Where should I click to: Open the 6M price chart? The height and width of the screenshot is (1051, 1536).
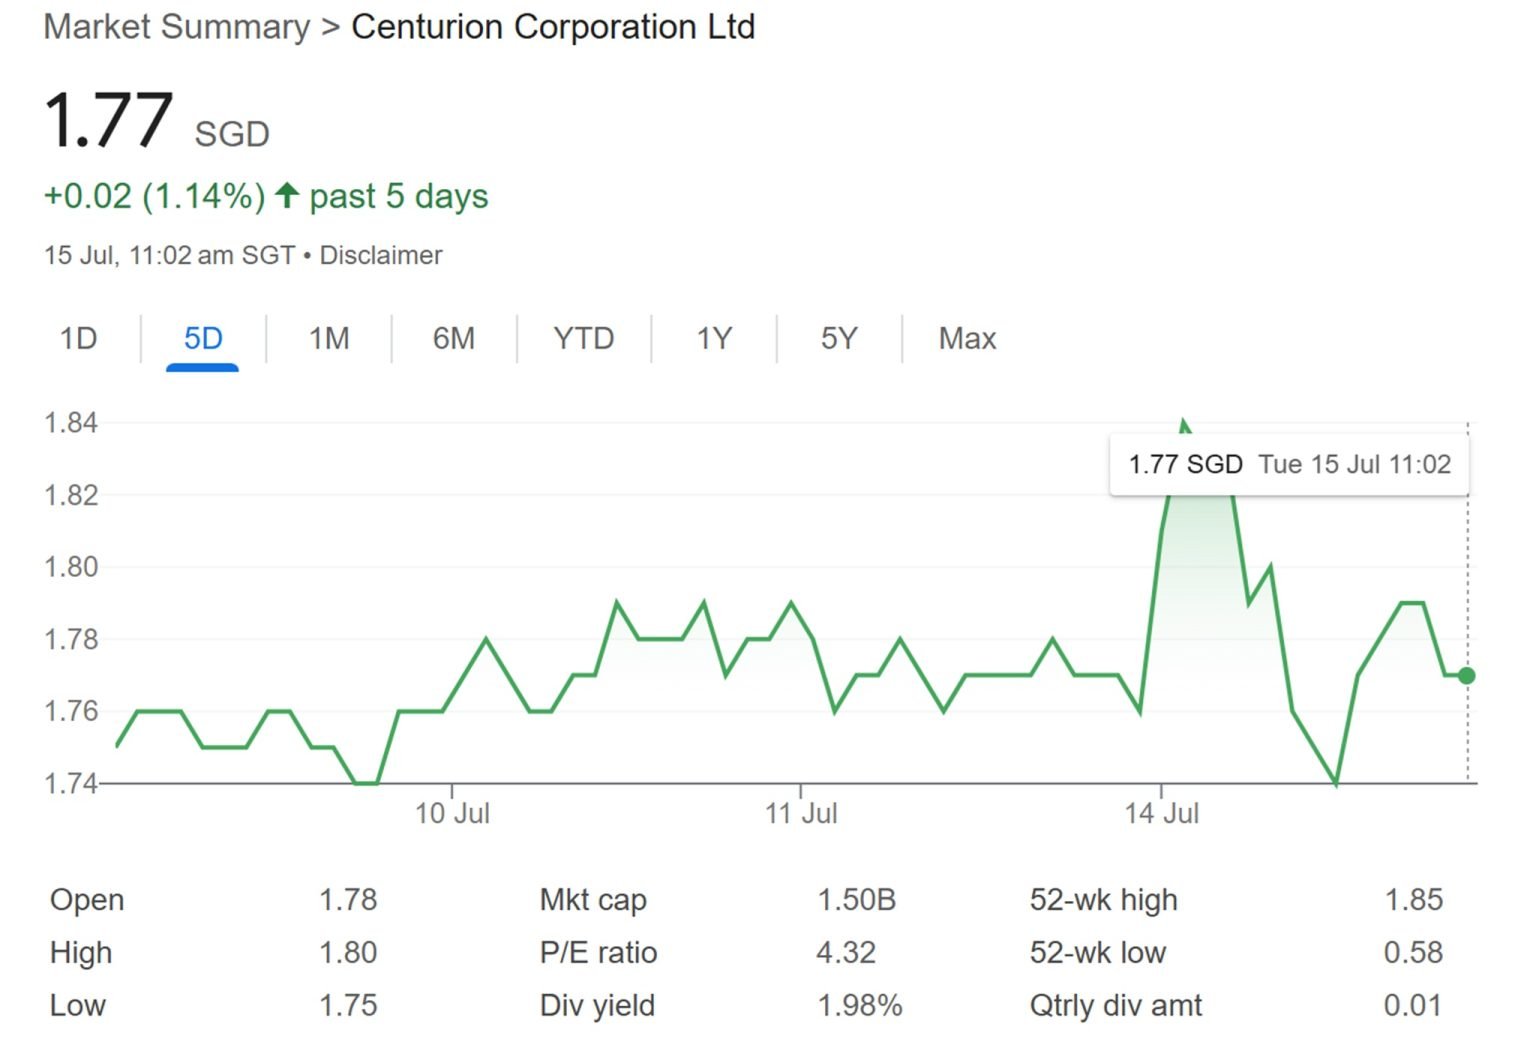click(455, 339)
